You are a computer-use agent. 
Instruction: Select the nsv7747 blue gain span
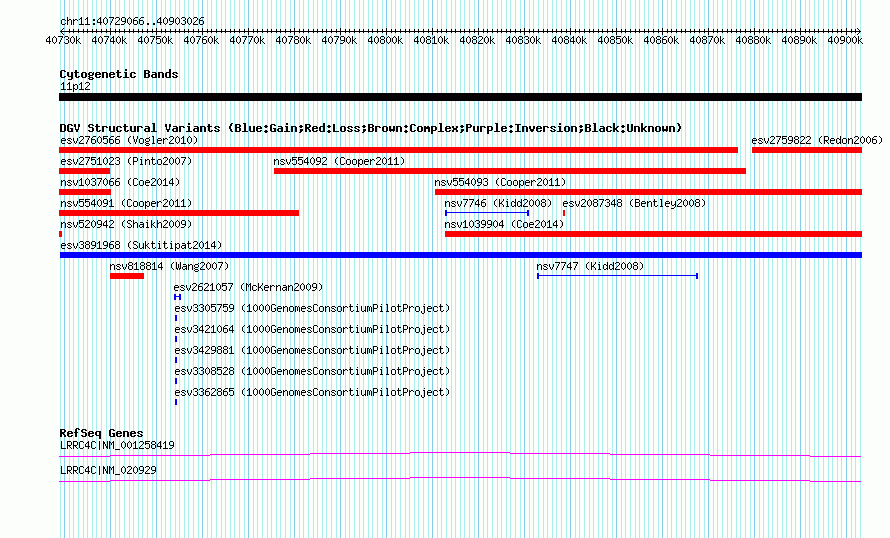click(x=618, y=276)
